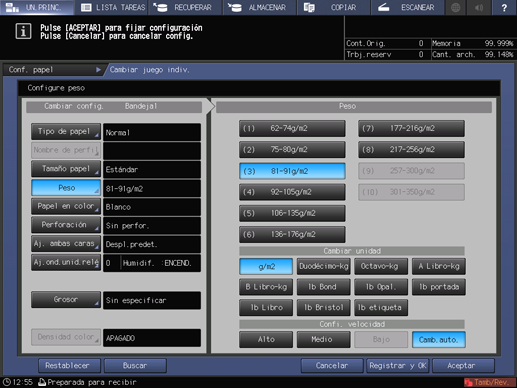The image size is (517, 388).
Task: Select weight (7) 177-216g/m2
Action: pyautogui.click(x=411, y=128)
